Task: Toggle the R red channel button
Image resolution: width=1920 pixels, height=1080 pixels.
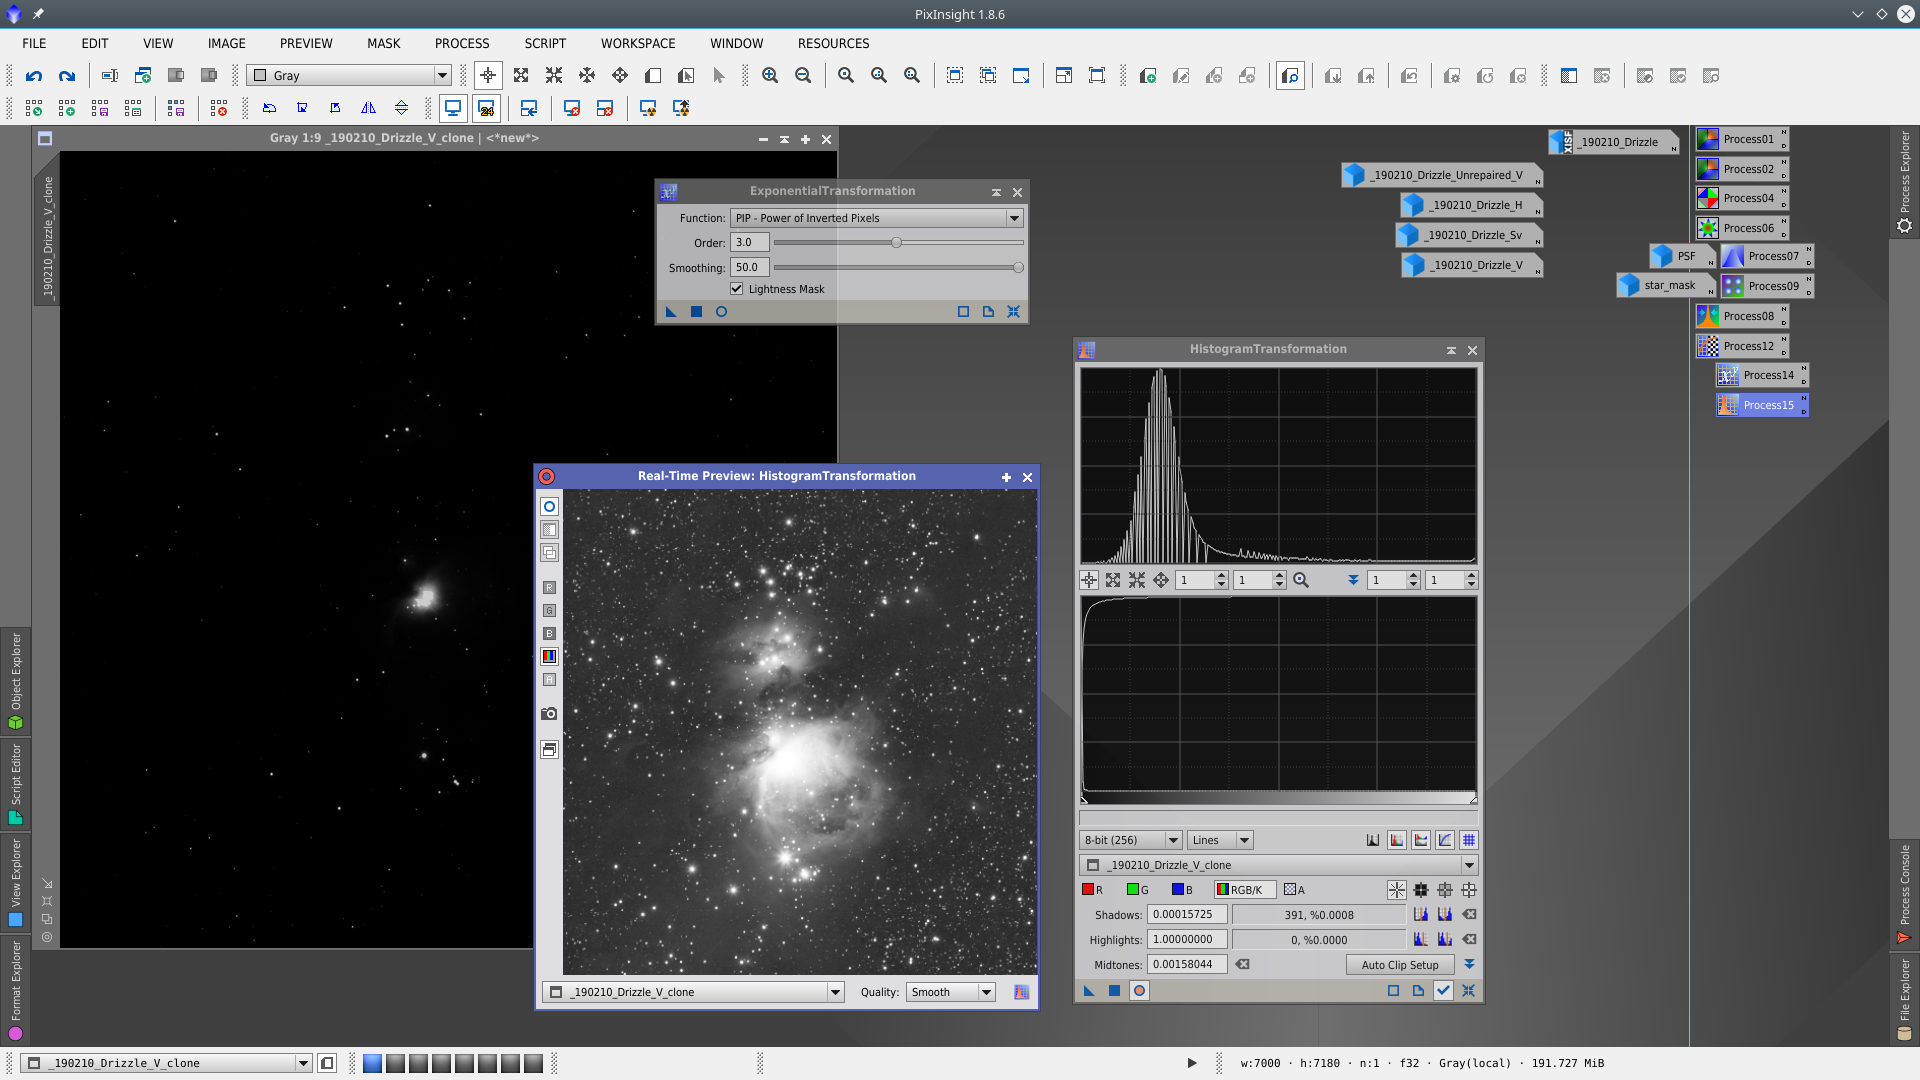Action: (x=1091, y=890)
